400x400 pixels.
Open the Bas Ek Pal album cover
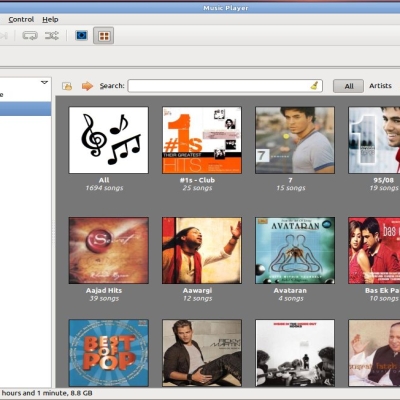coord(374,250)
